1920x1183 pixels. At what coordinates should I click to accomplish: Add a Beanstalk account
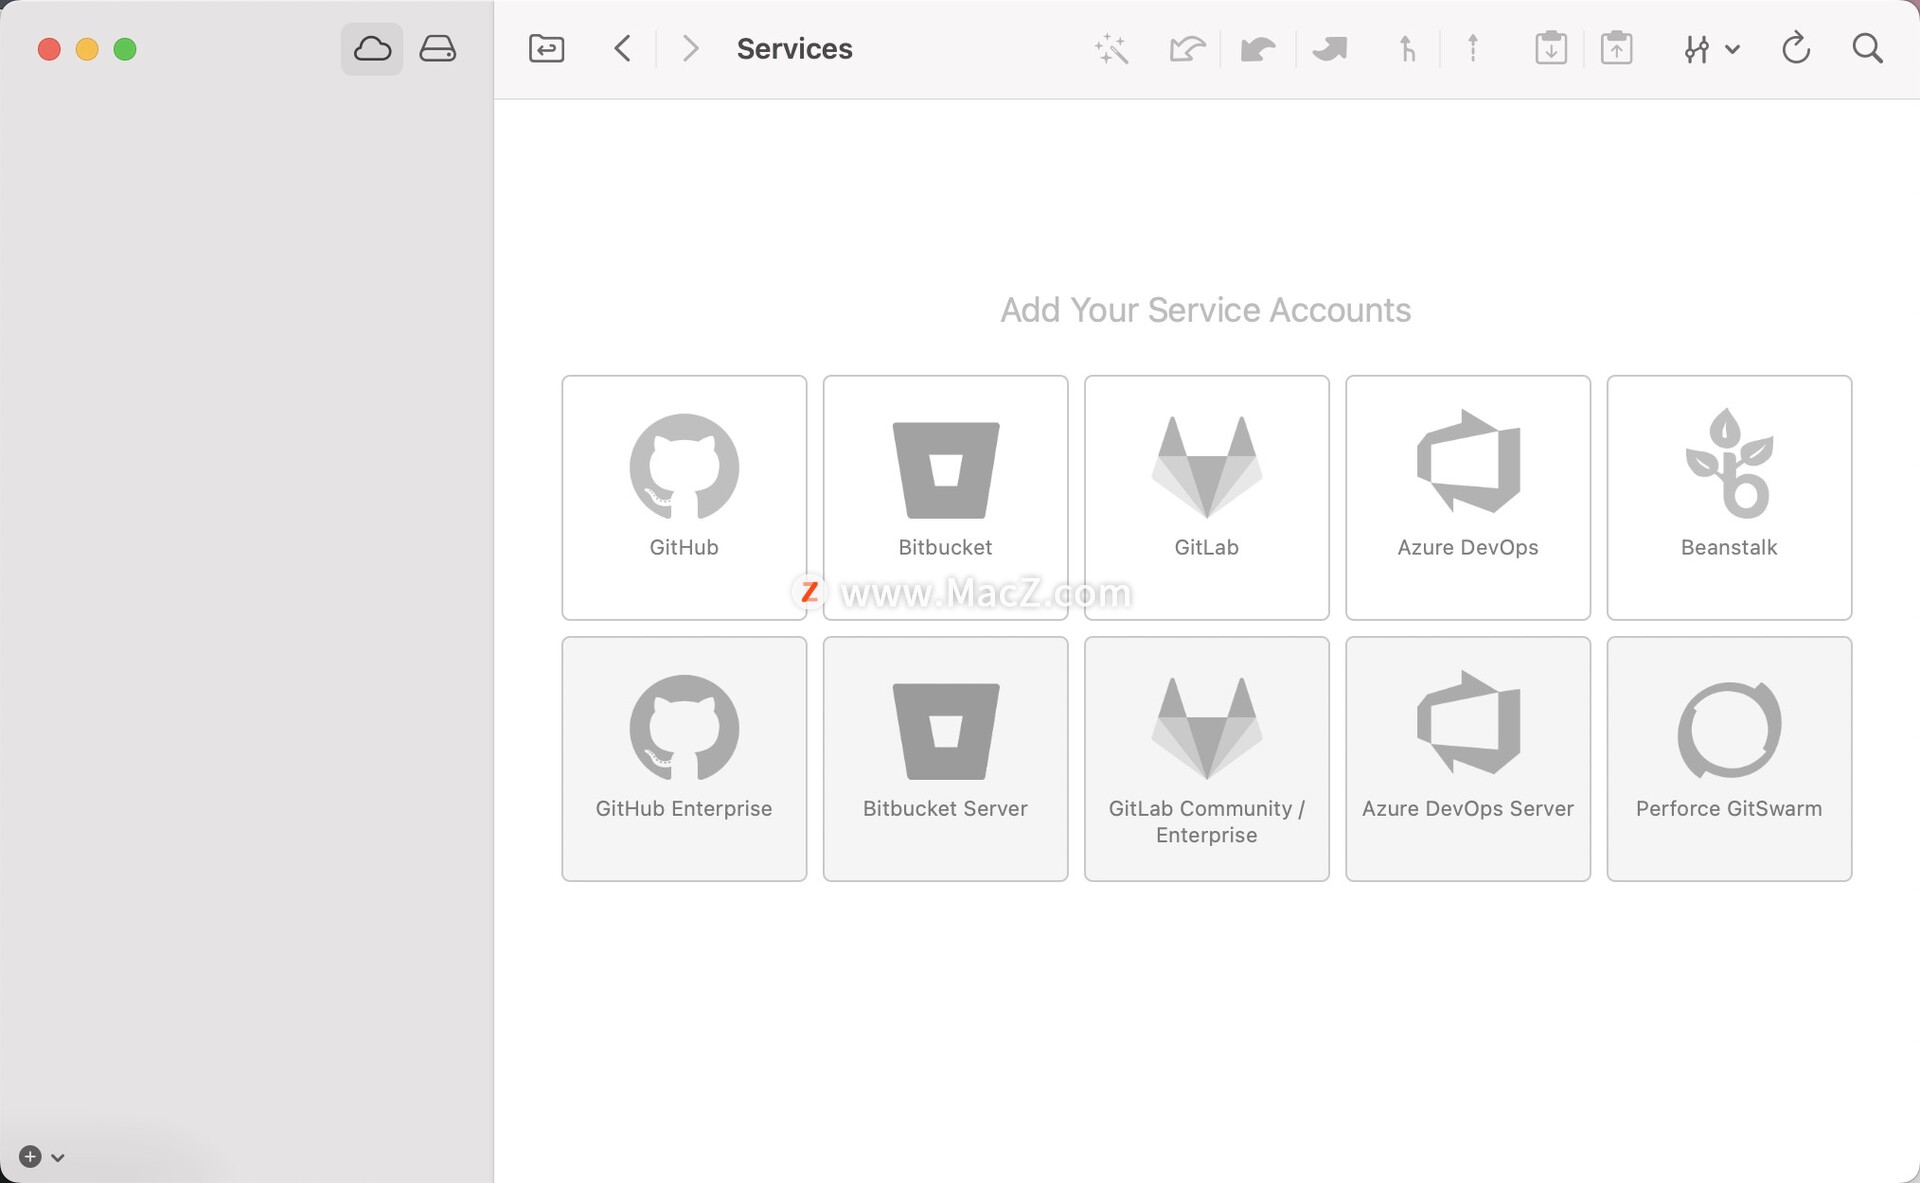point(1729,497)
